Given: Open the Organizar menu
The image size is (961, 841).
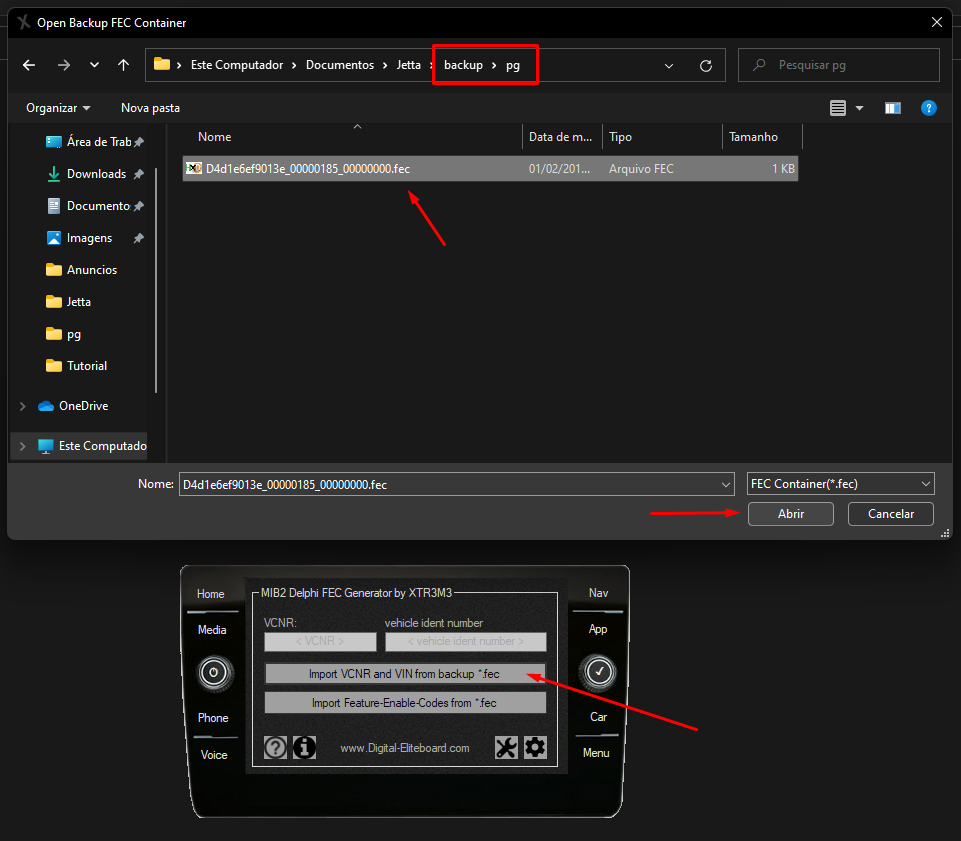Looking at the screenshot, I should coord(58,108).
